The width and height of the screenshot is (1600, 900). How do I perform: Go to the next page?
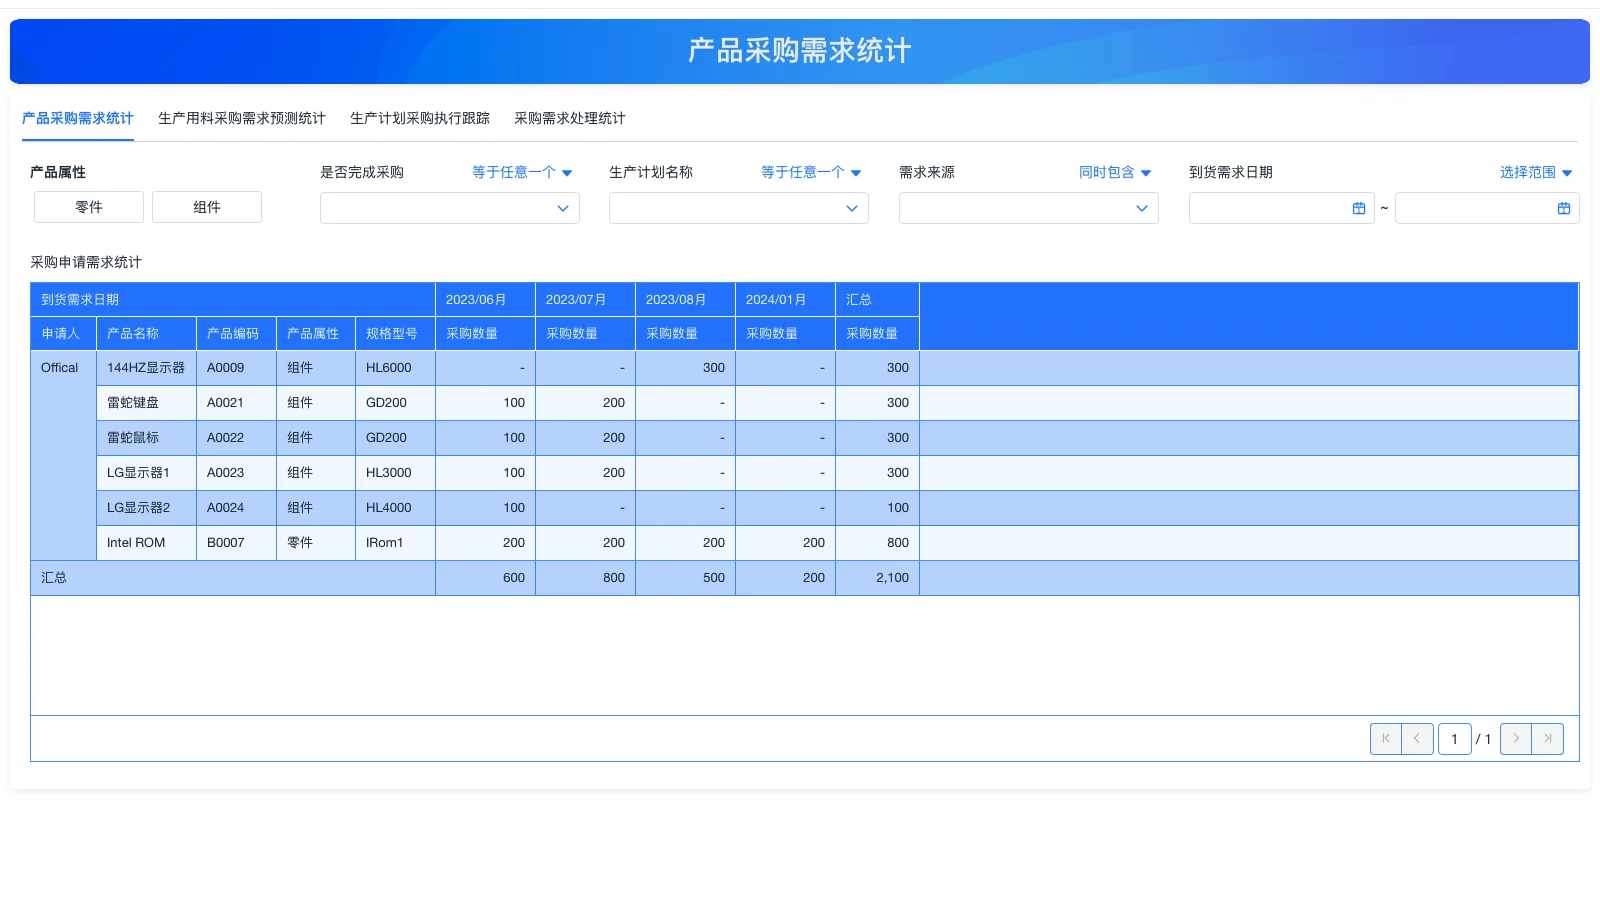1515,738
